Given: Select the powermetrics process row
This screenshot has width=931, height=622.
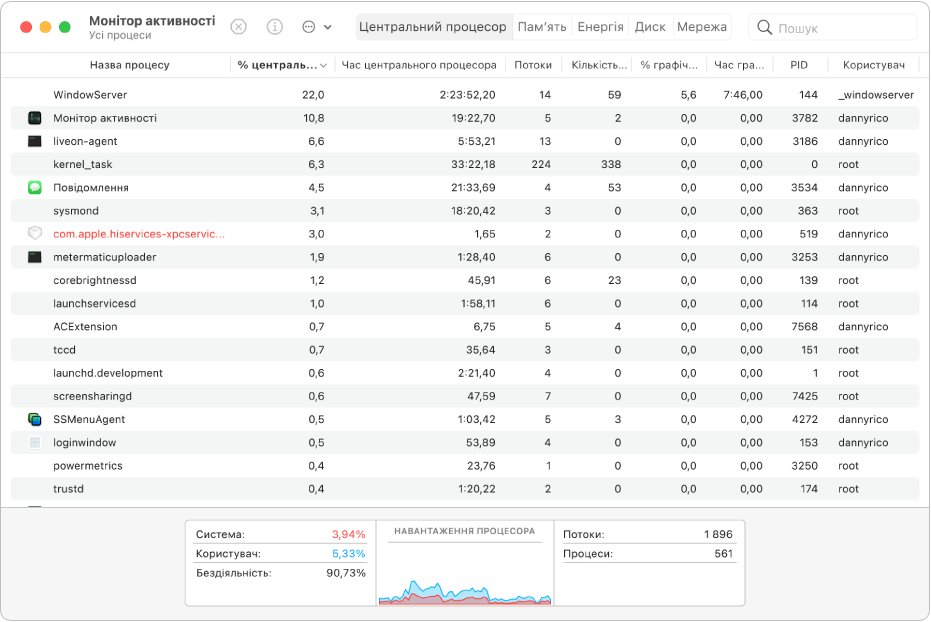Looking at the screenshot, I should tap(465, 465).
